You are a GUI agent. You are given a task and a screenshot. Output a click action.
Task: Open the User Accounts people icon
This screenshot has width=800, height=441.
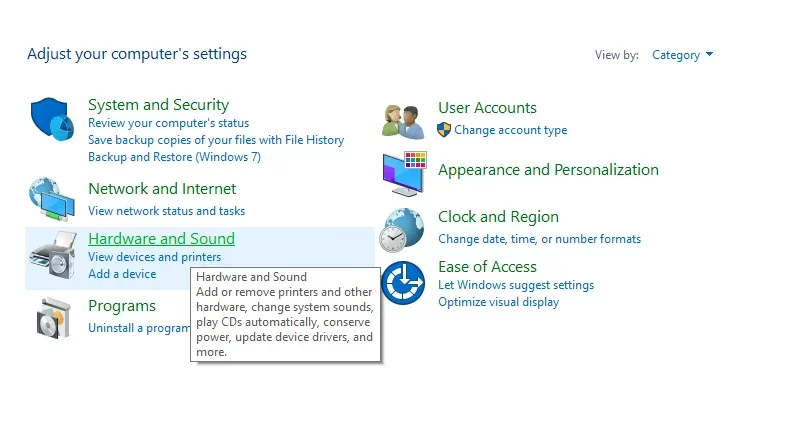click(x=403, y=121)
